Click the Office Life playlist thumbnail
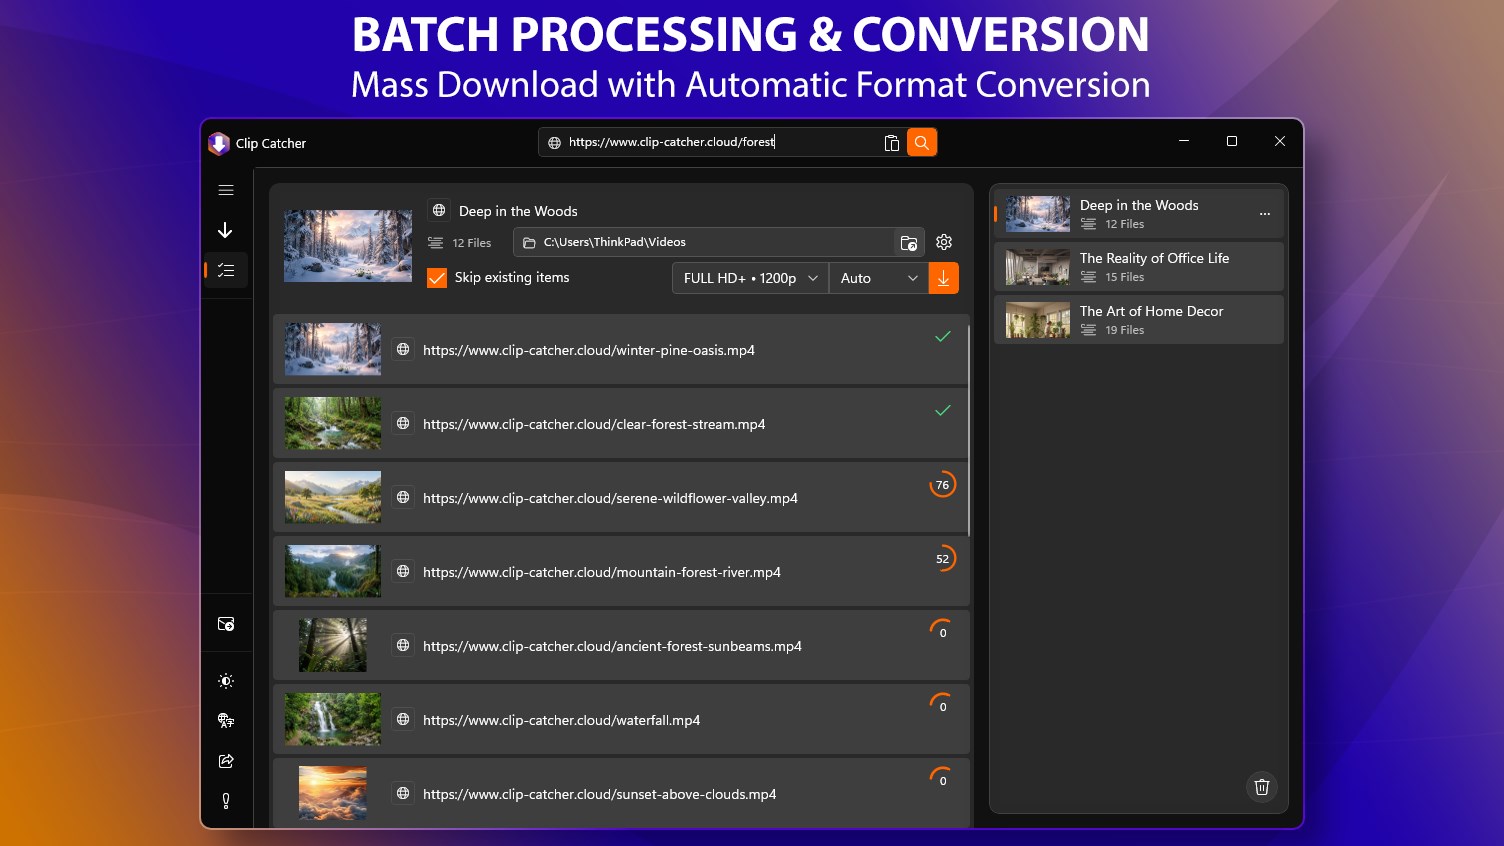The height and width of the screenshot is (846, 1504). [x=1038, y=267]
